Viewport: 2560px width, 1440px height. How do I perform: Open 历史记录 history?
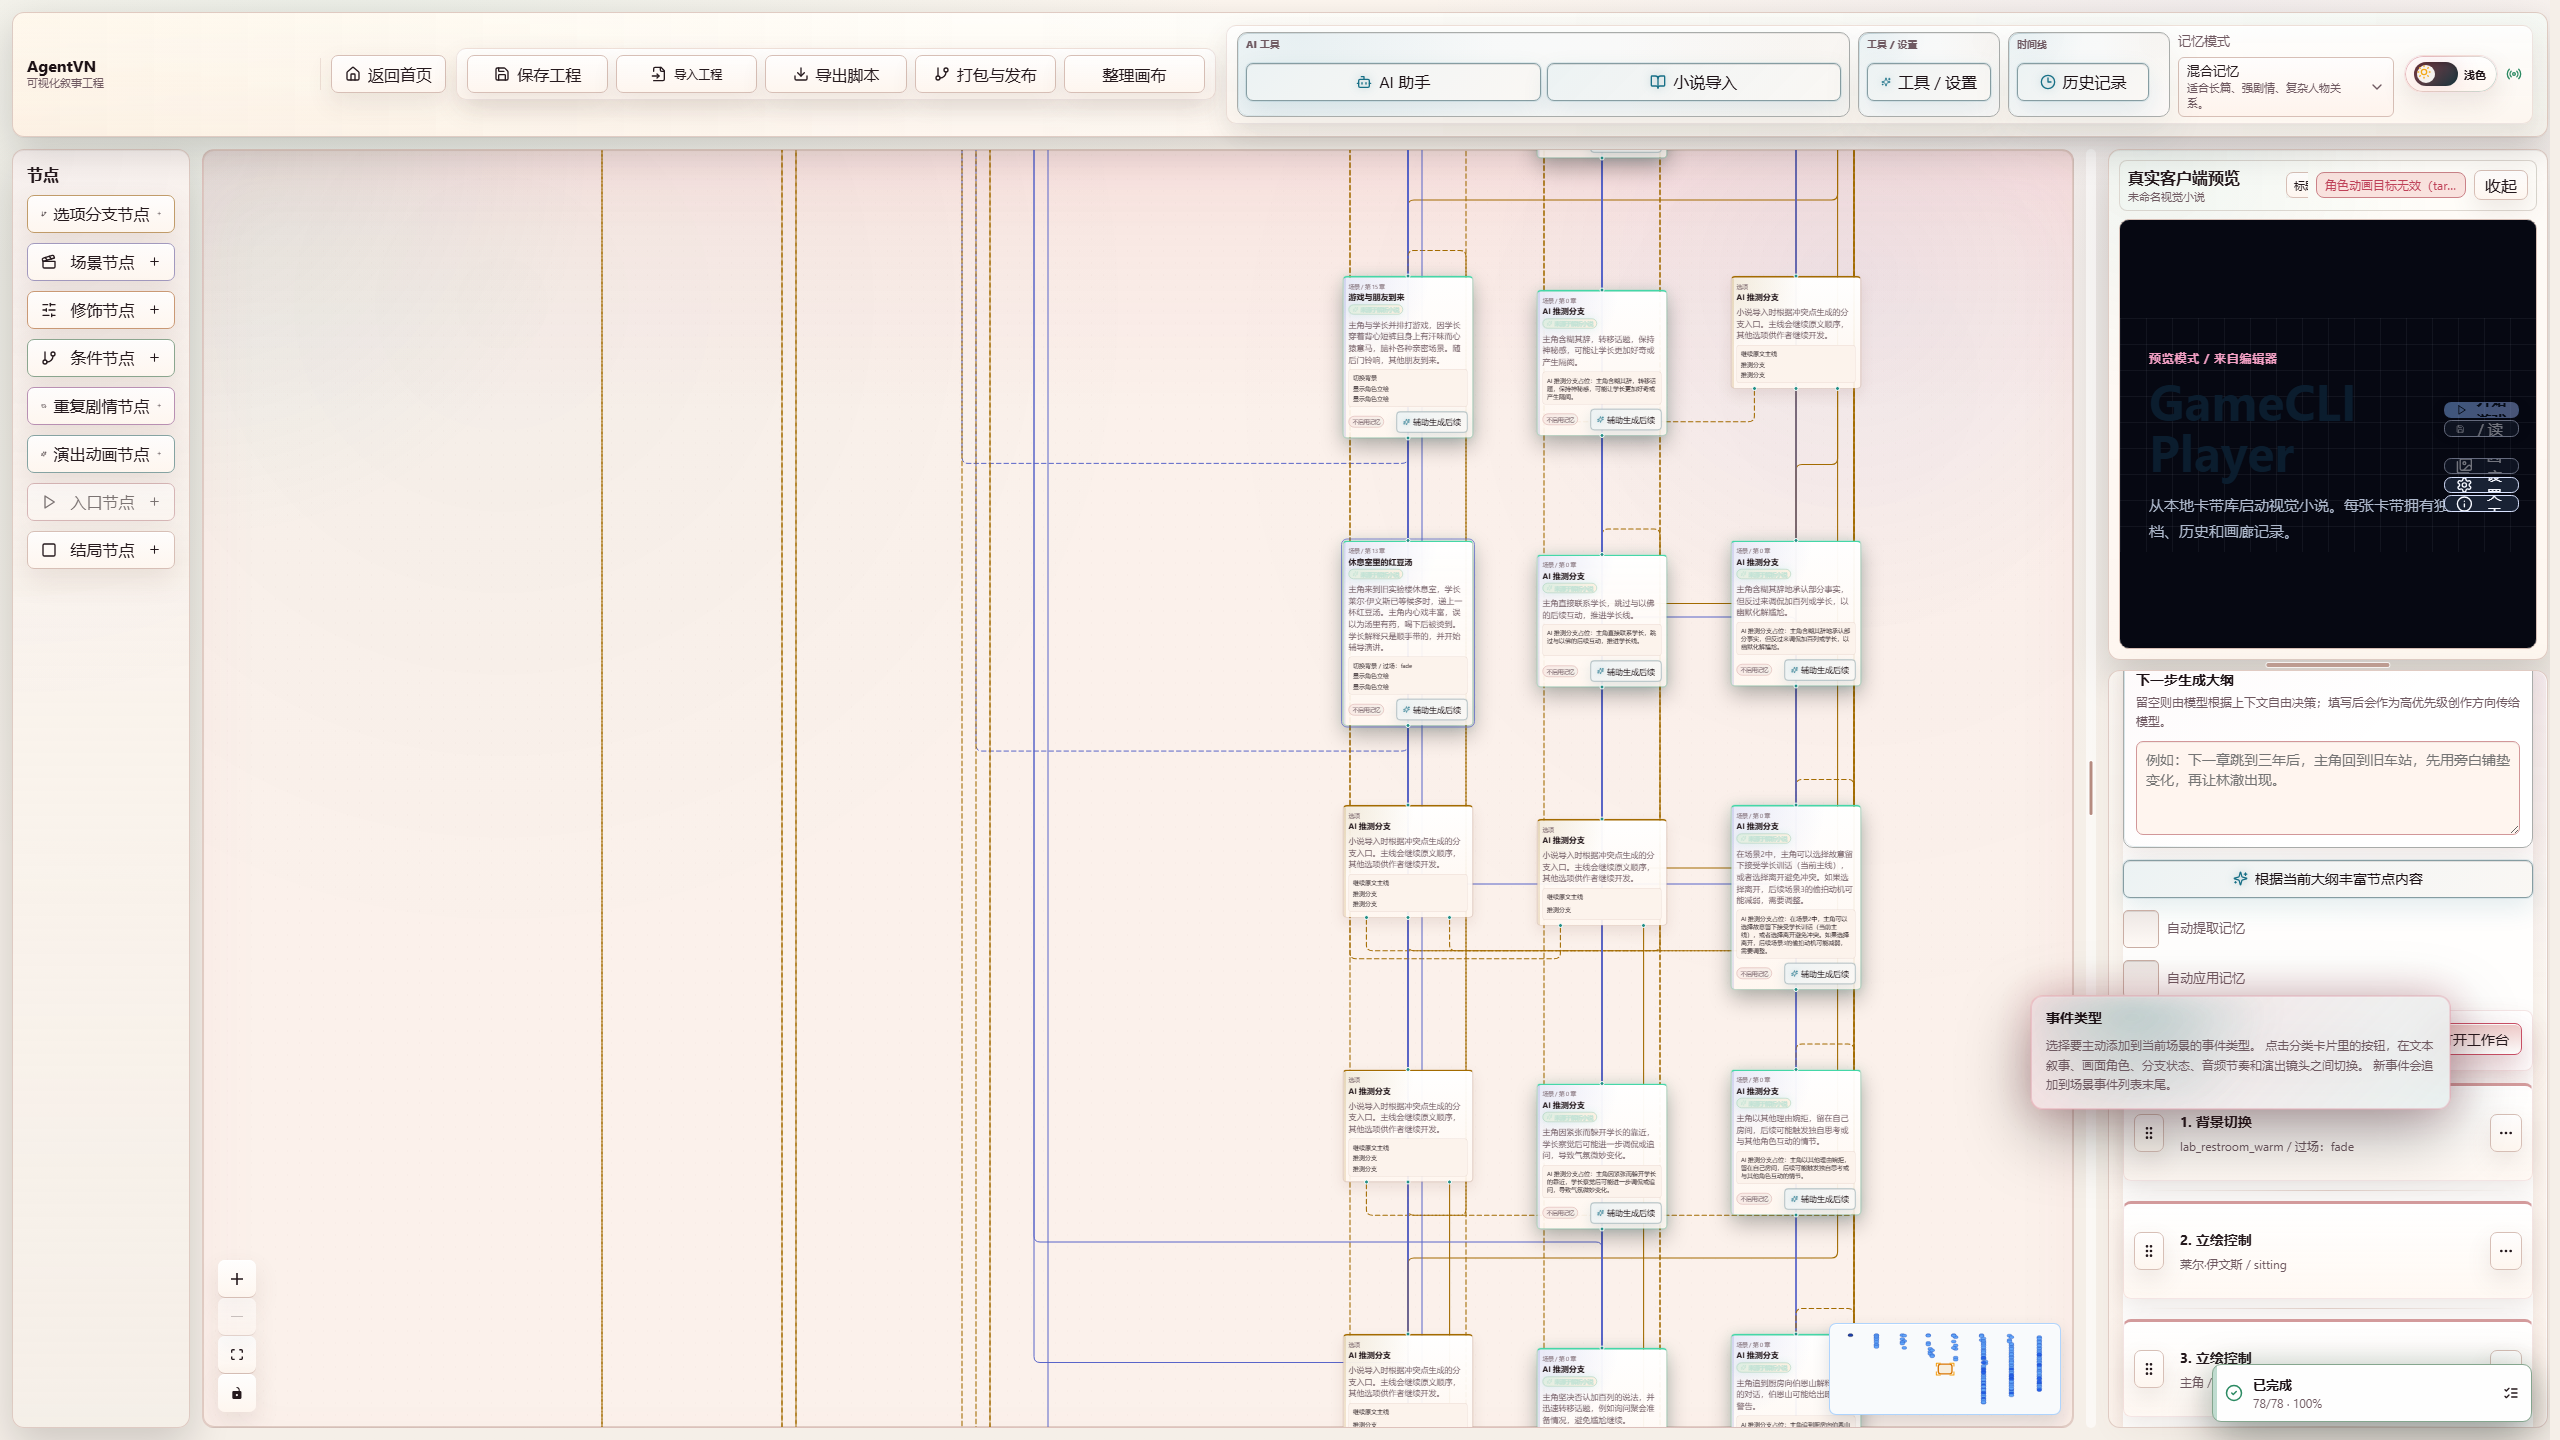pyautogui.click(x=2083, y=82)
